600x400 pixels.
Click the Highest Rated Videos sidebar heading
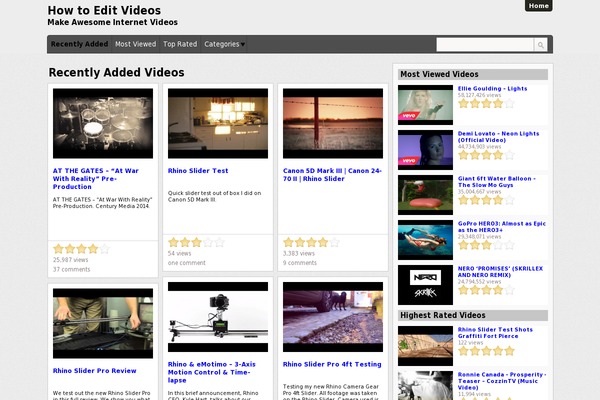tap(473, 315)
